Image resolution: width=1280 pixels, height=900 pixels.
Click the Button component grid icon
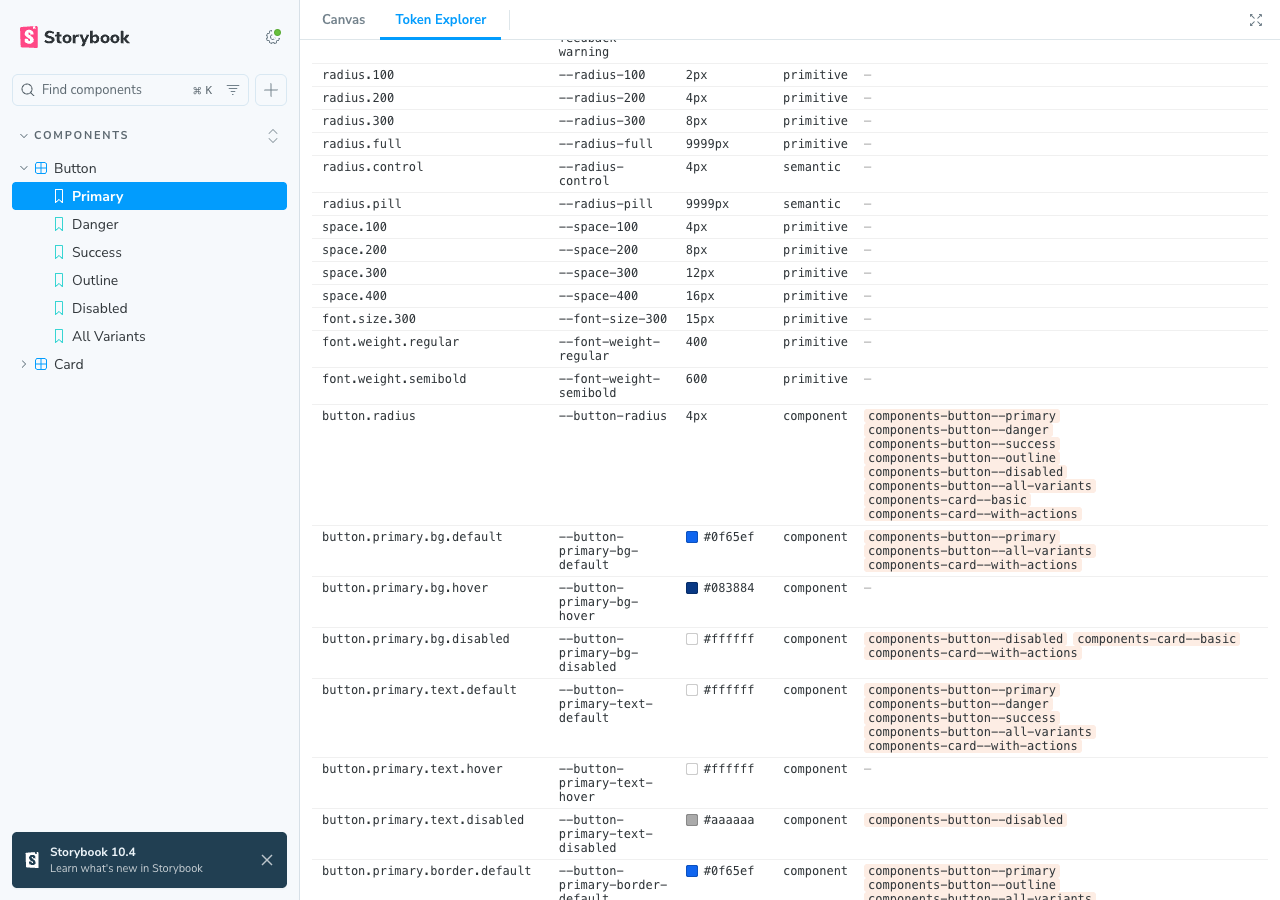[x=41, y=168]
